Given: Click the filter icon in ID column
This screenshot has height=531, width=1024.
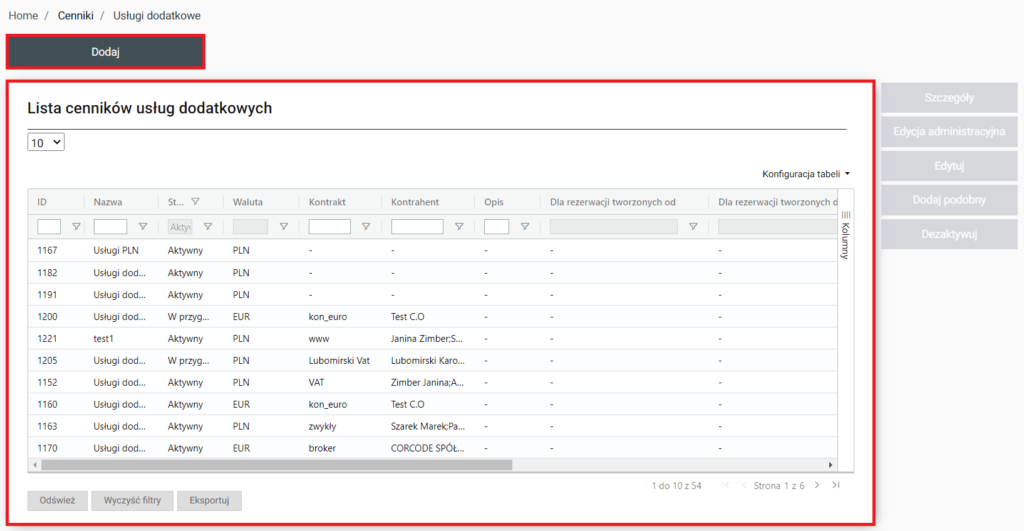Looking at the screenshot, I should (x=76, y=227).
